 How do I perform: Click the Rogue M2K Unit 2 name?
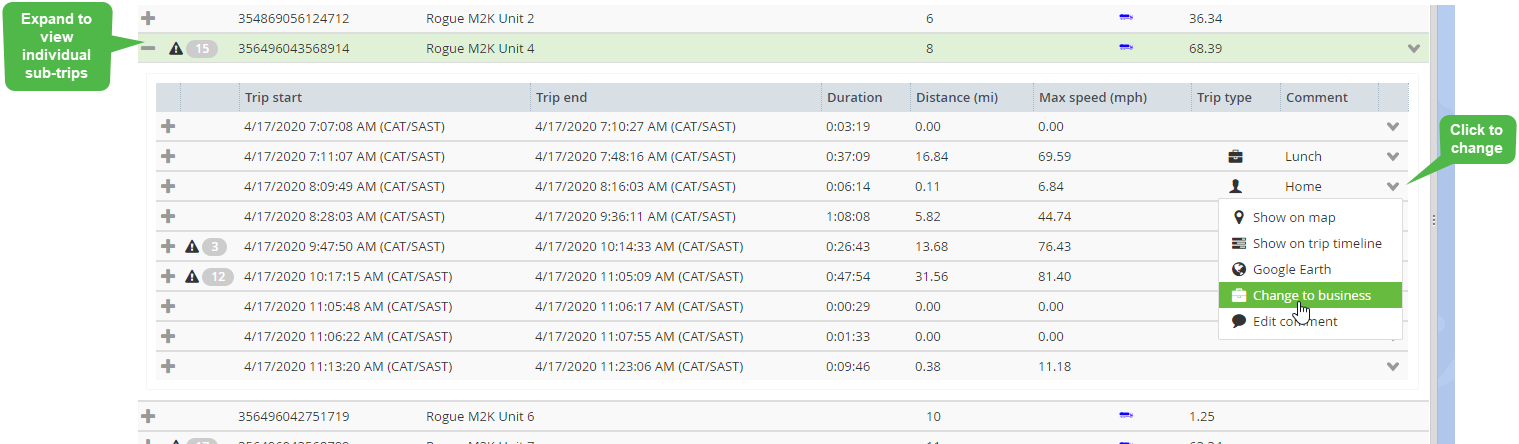480,18
